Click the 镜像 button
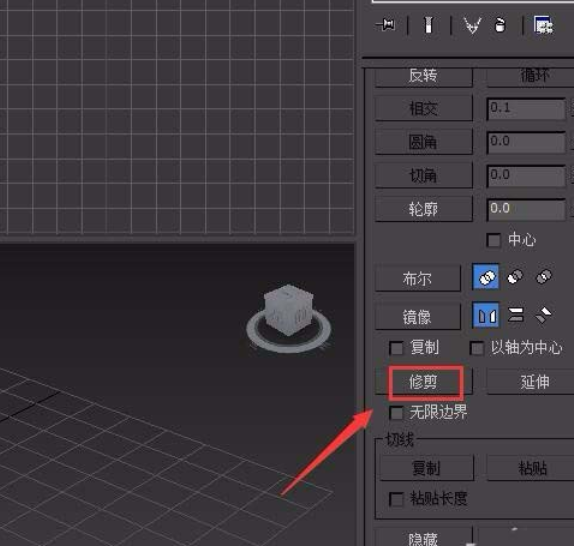The image size is (574, 546). (x=418, y=317)
